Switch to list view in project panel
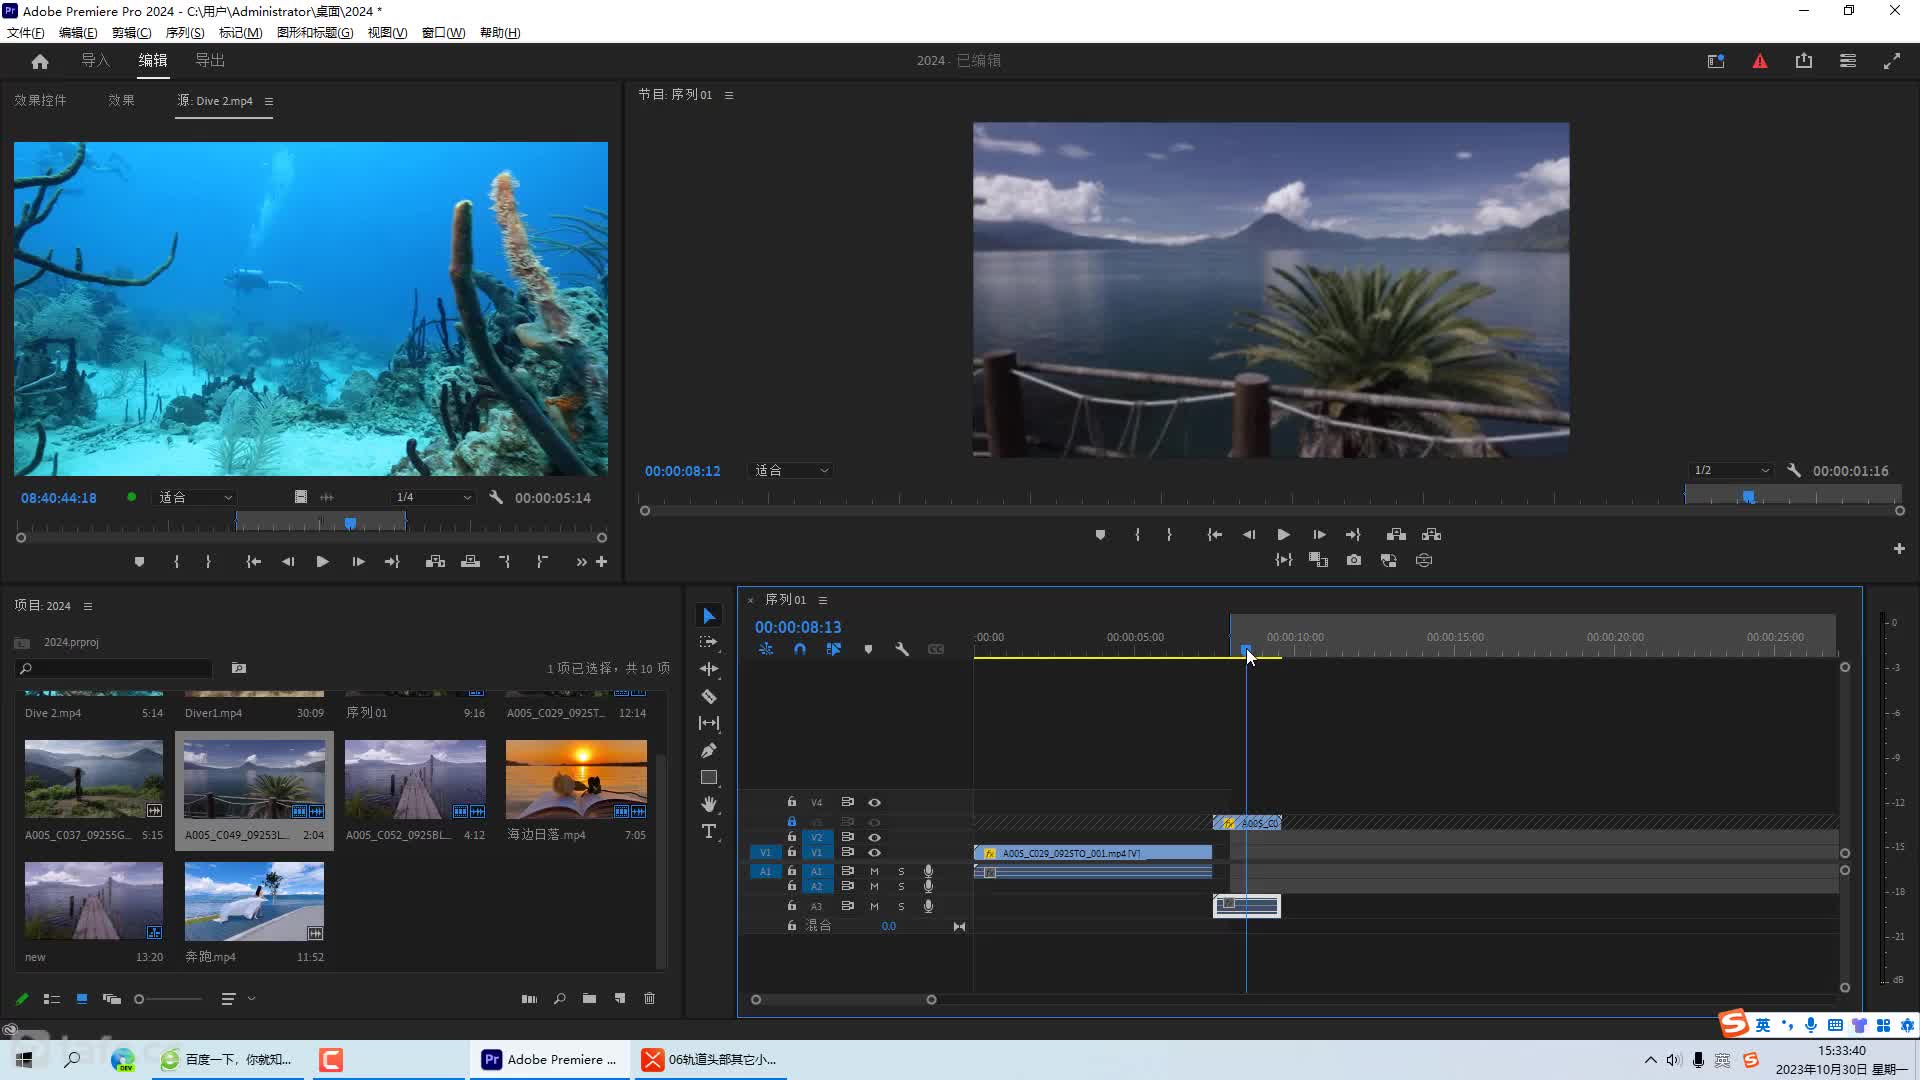1920x1080 pixels. point(52,998)
